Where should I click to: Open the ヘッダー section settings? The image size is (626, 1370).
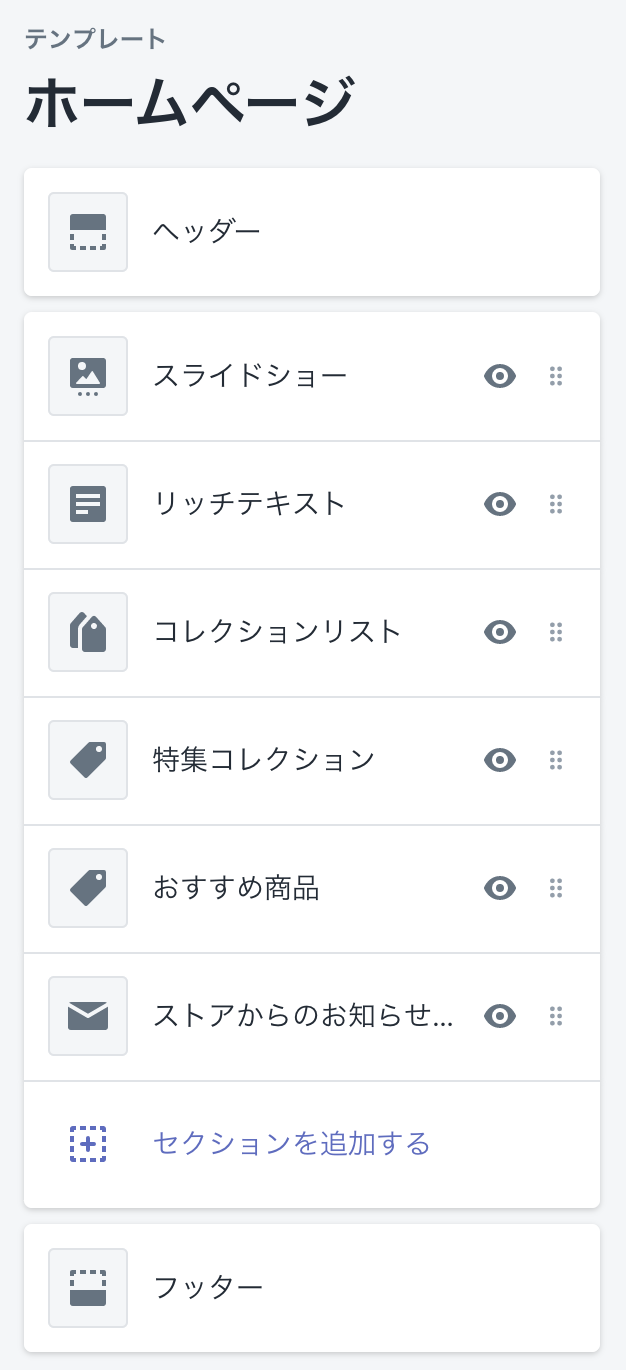pos(207,232)
